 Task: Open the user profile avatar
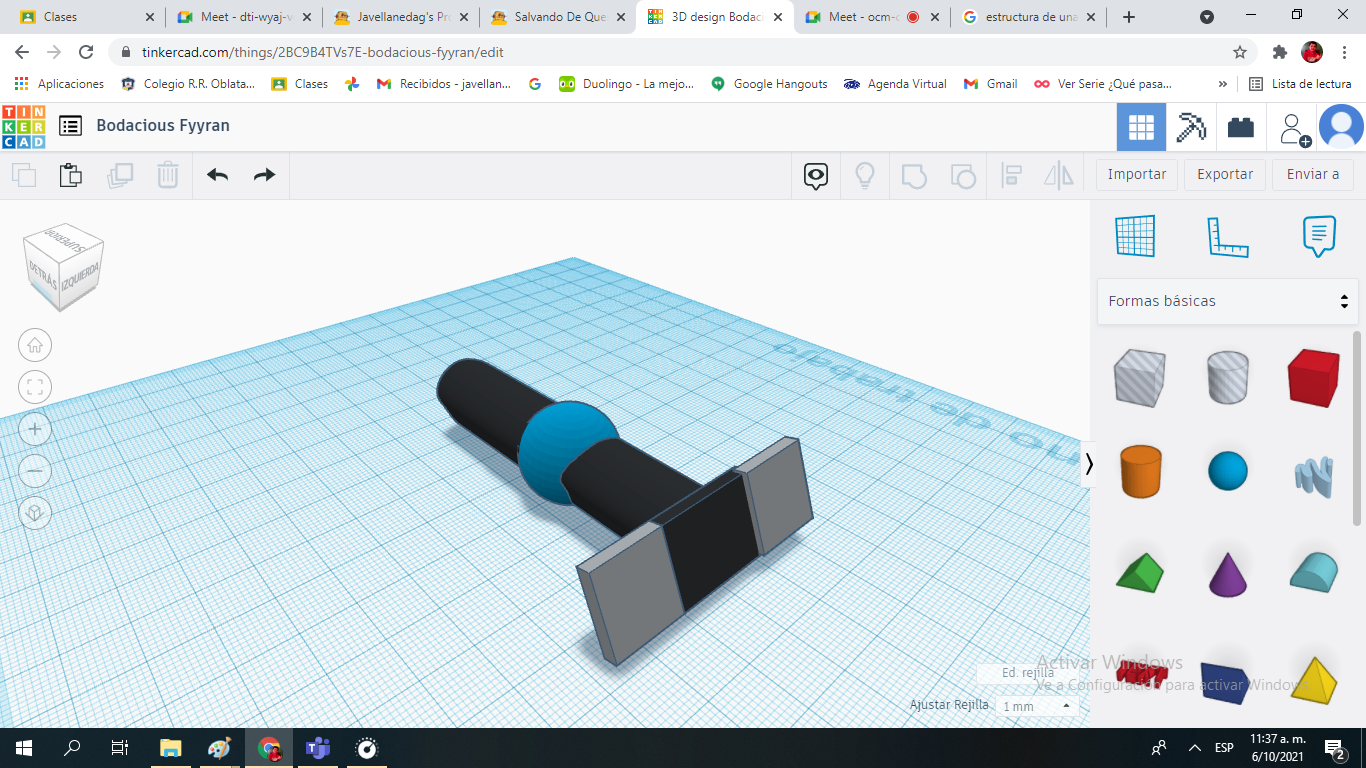[x=1341, y=127]
